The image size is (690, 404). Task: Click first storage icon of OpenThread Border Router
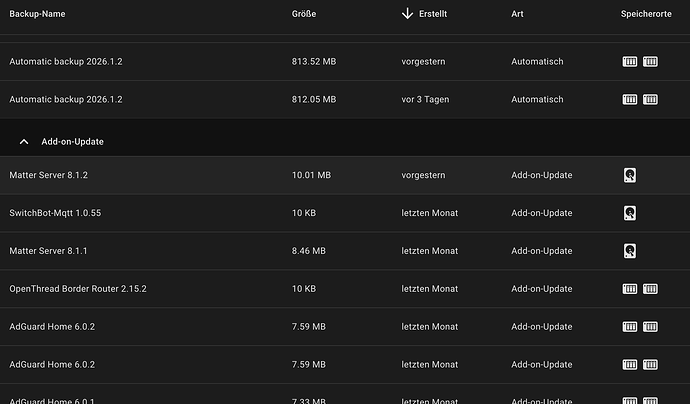click(630, 289)
